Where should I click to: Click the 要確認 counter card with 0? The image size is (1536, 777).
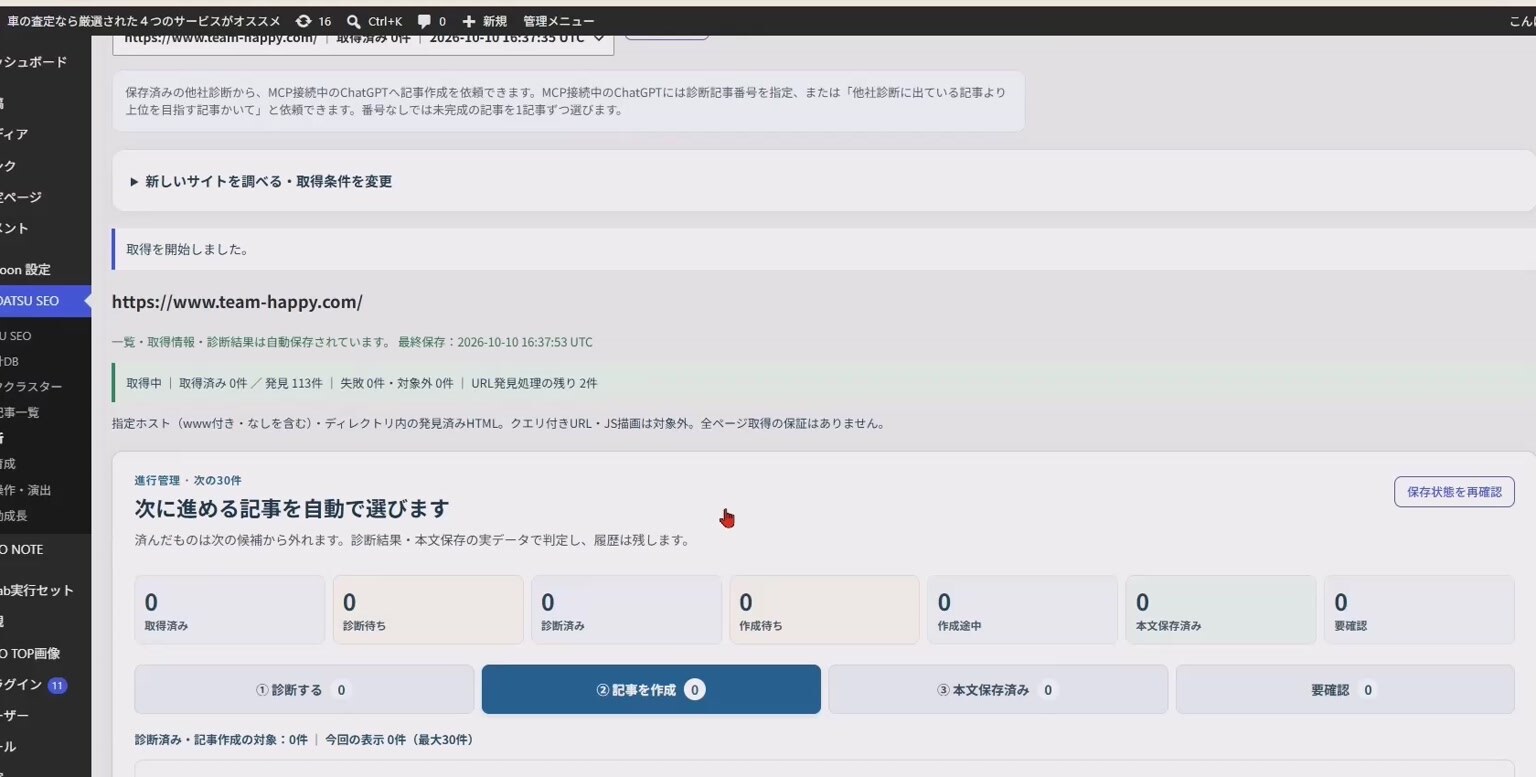(x=1419, y=610)
